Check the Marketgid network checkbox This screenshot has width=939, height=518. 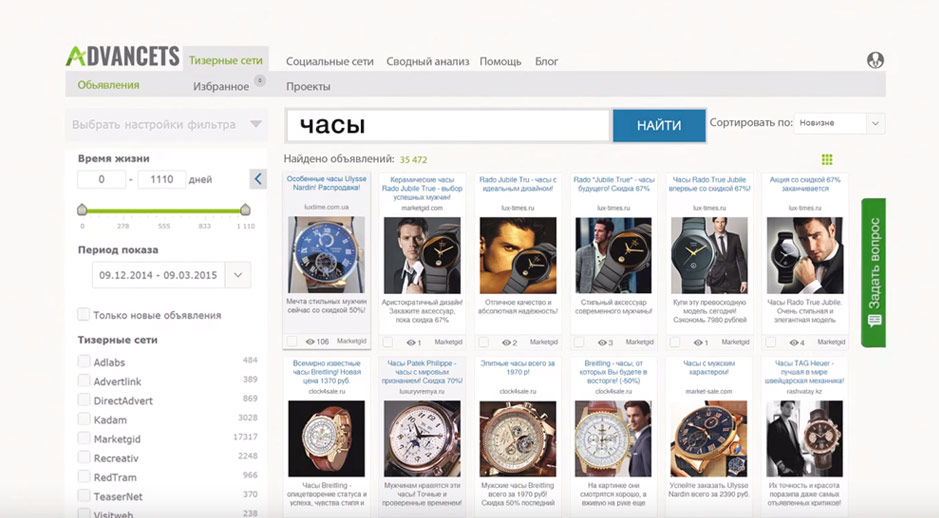(85, 437)
